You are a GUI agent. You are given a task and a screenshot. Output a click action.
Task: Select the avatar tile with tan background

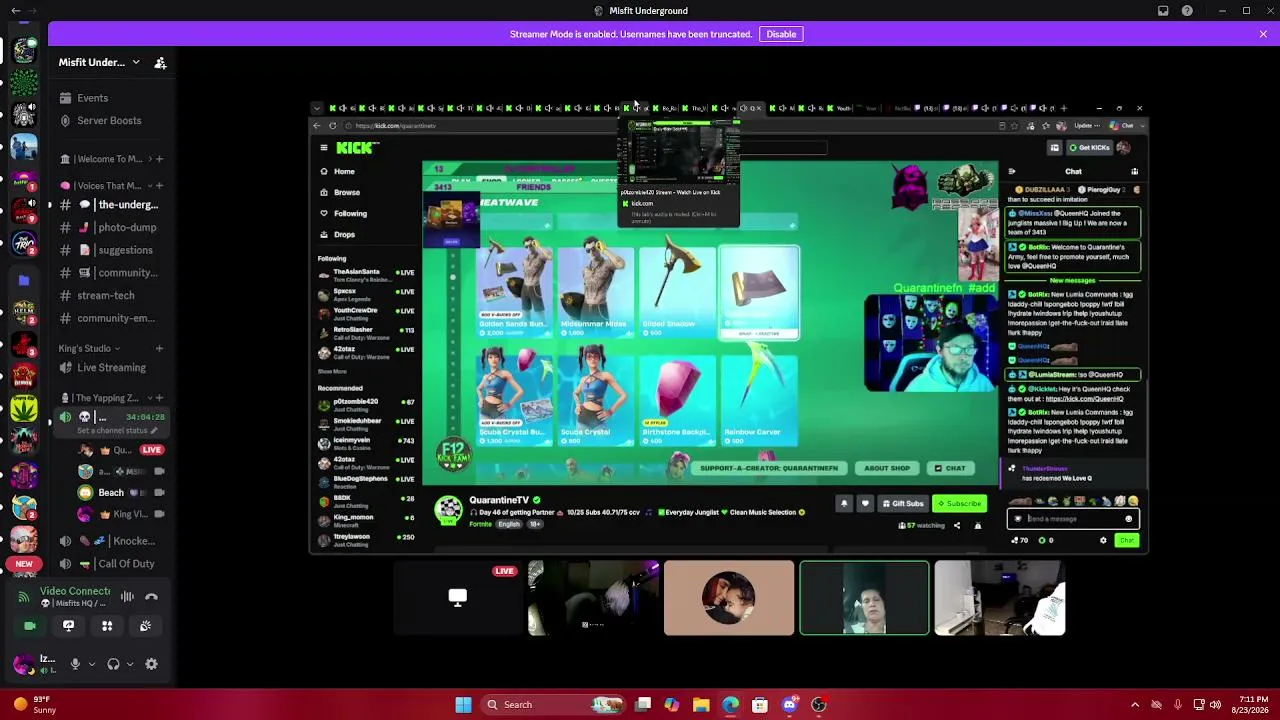(x=729, y=598)
